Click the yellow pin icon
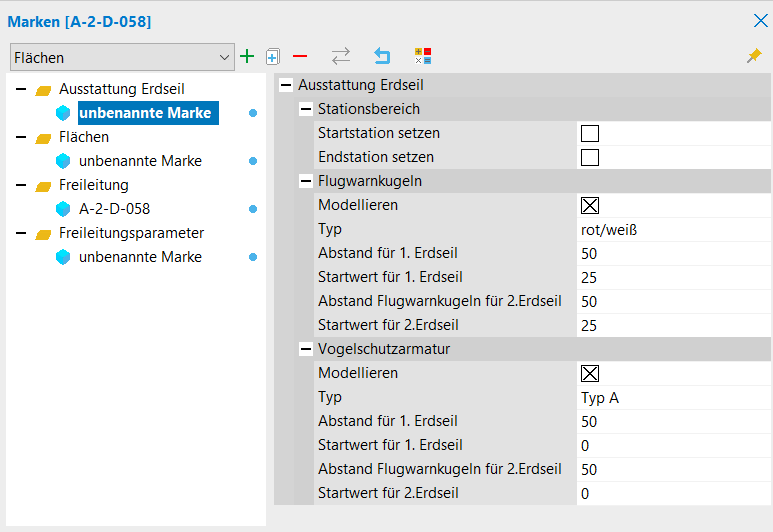This screenshot has height=532, width=773. click(754, 57)
